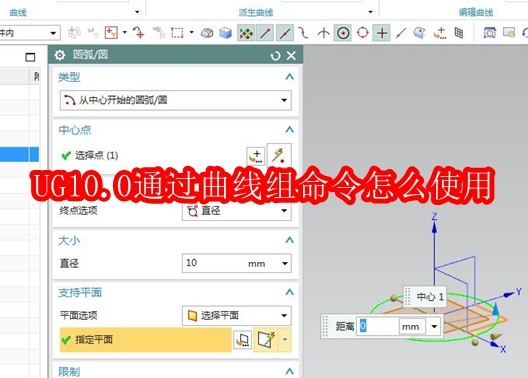Toggle the control point snap curve icon
The width and height of the screenshot is (528, 378).
tap(304, 33)
